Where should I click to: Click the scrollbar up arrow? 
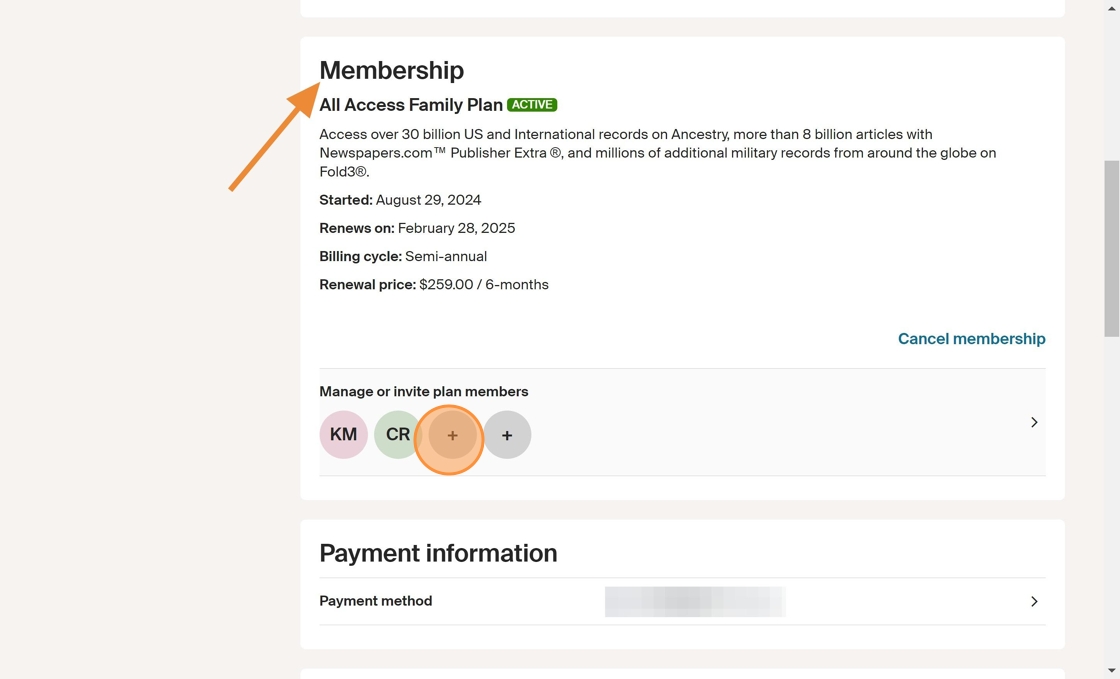coord(1111,6)
